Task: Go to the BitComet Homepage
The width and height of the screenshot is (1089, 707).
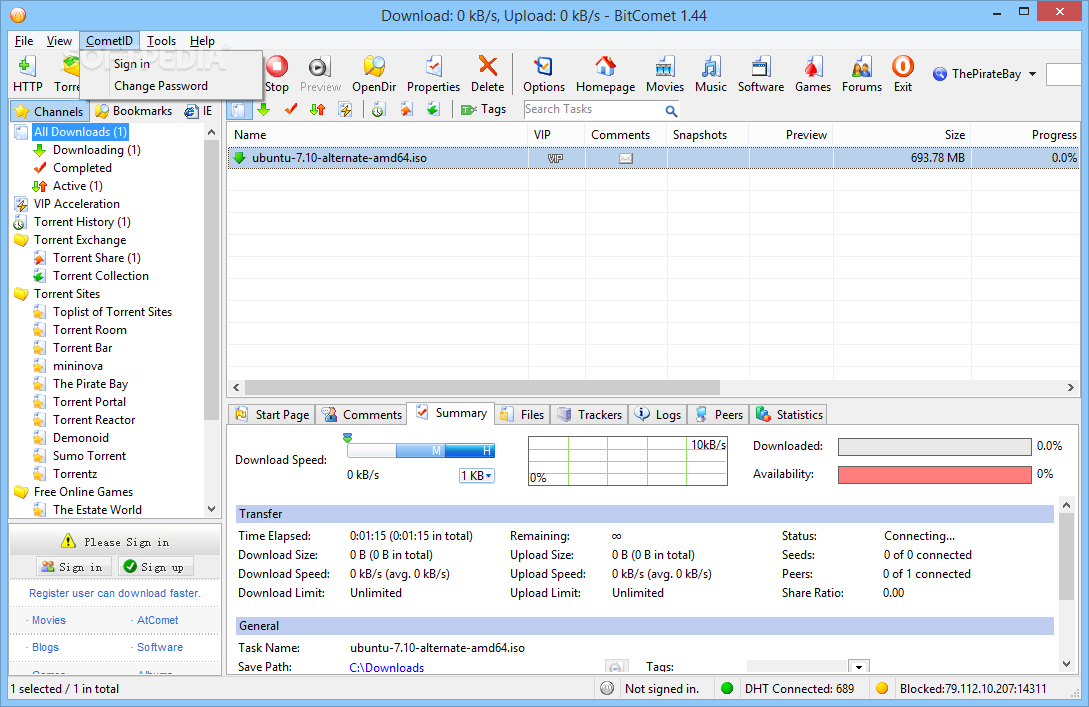Action: (605, 74)
